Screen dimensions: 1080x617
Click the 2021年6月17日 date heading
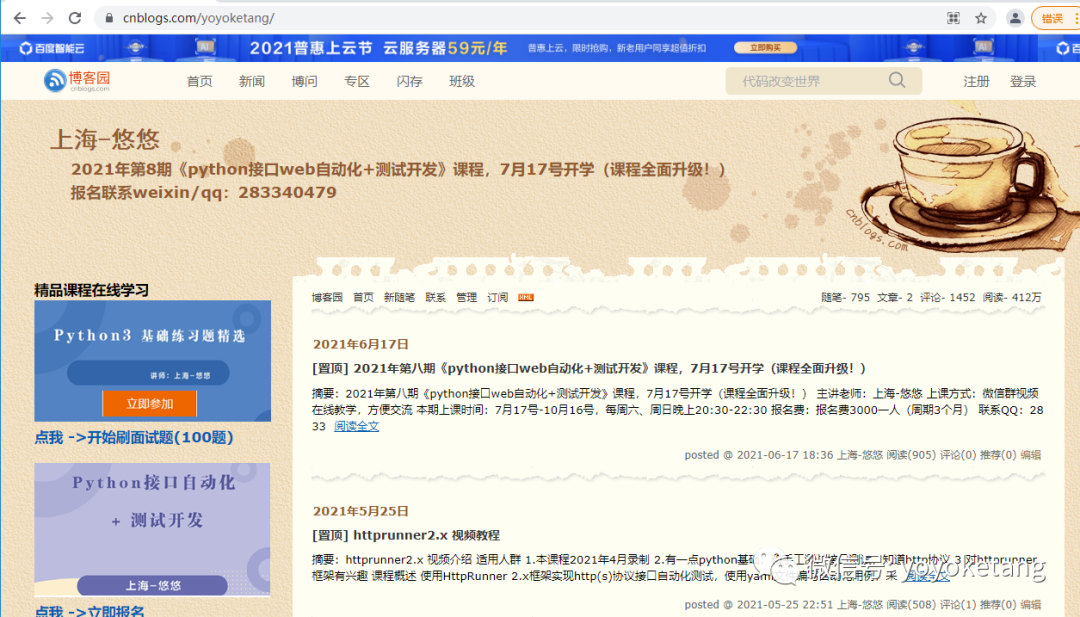[361, 344]
